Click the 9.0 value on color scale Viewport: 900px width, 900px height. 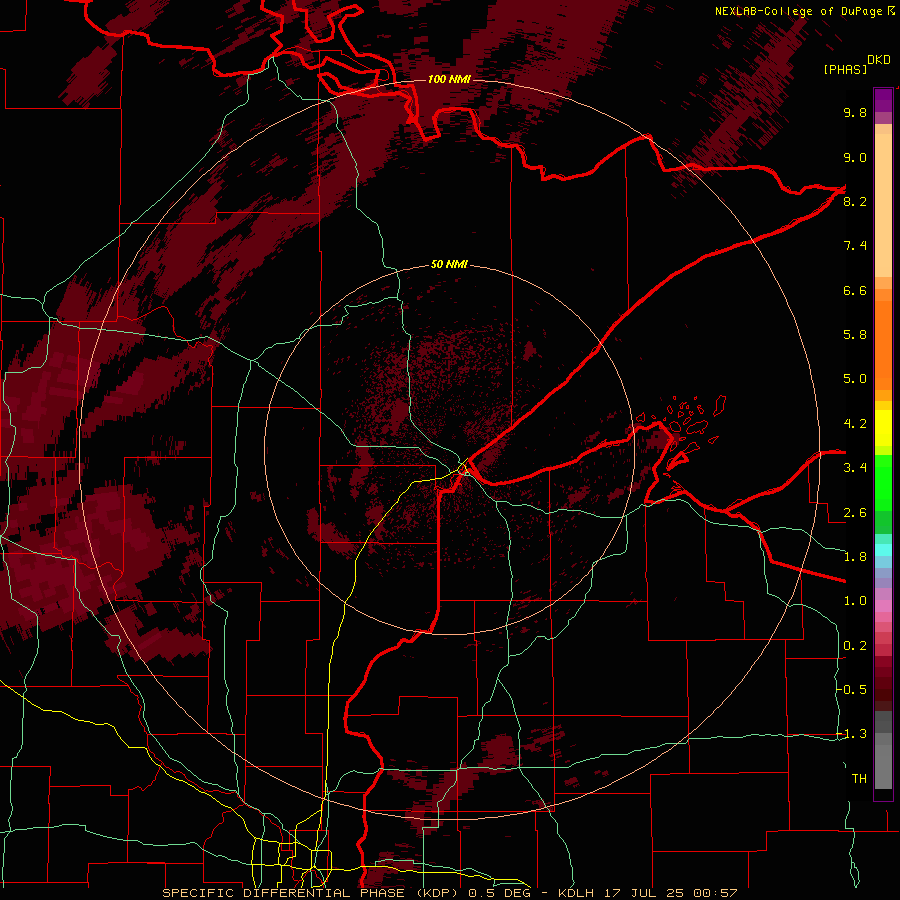(x=855, y=157)
